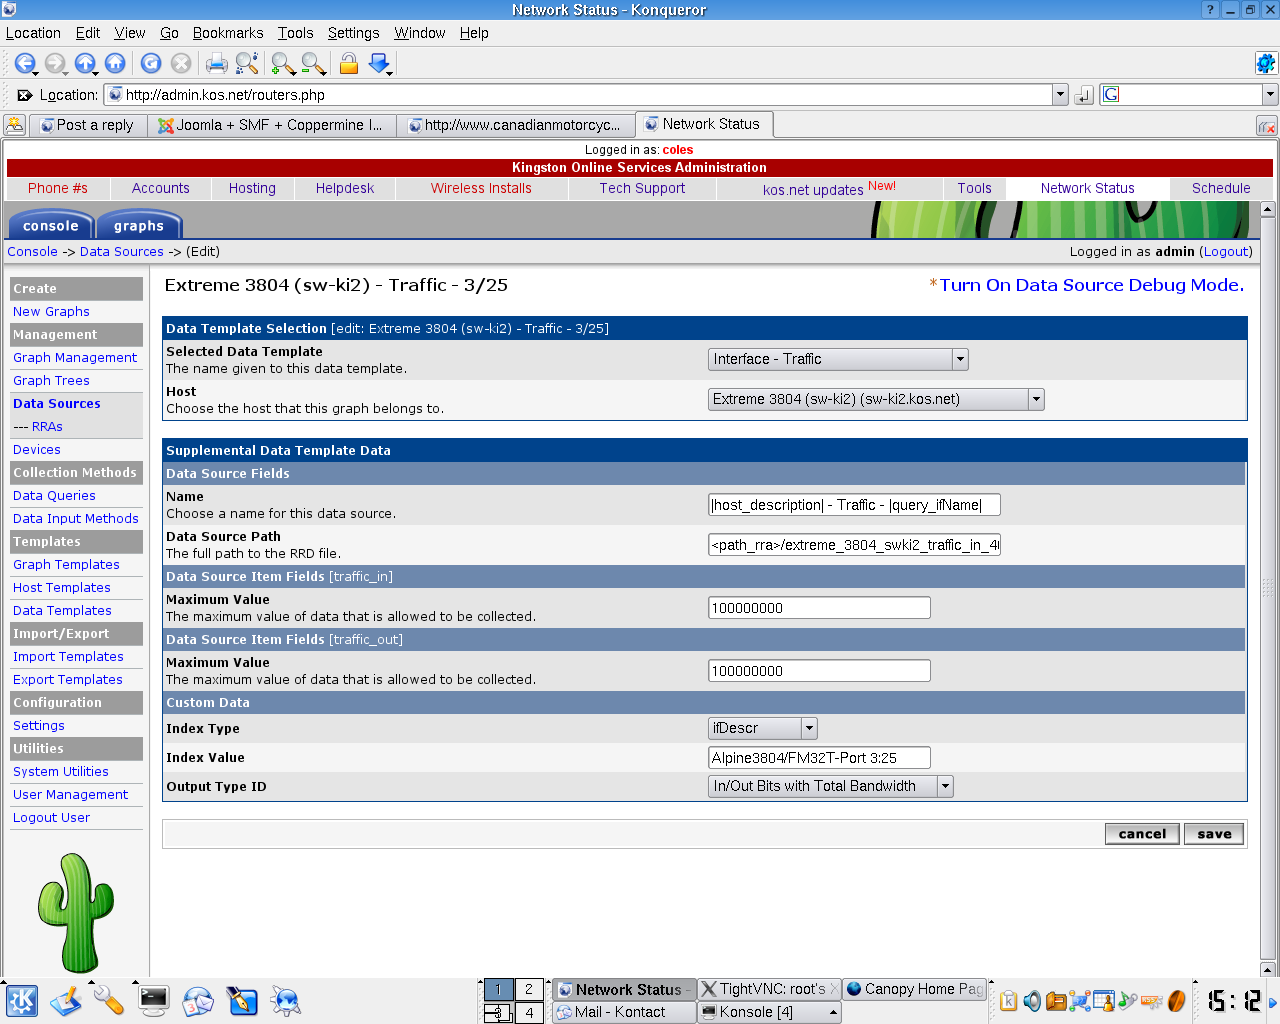Launch the Konsole terminal icon in panel
1280x1024 pixels.
tap(154, 1001)
